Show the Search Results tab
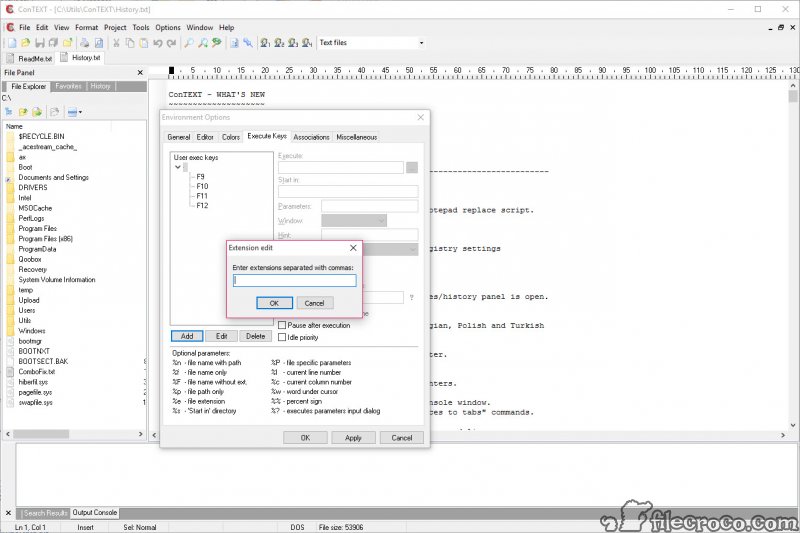800x533 pixels. pos(45,513)
